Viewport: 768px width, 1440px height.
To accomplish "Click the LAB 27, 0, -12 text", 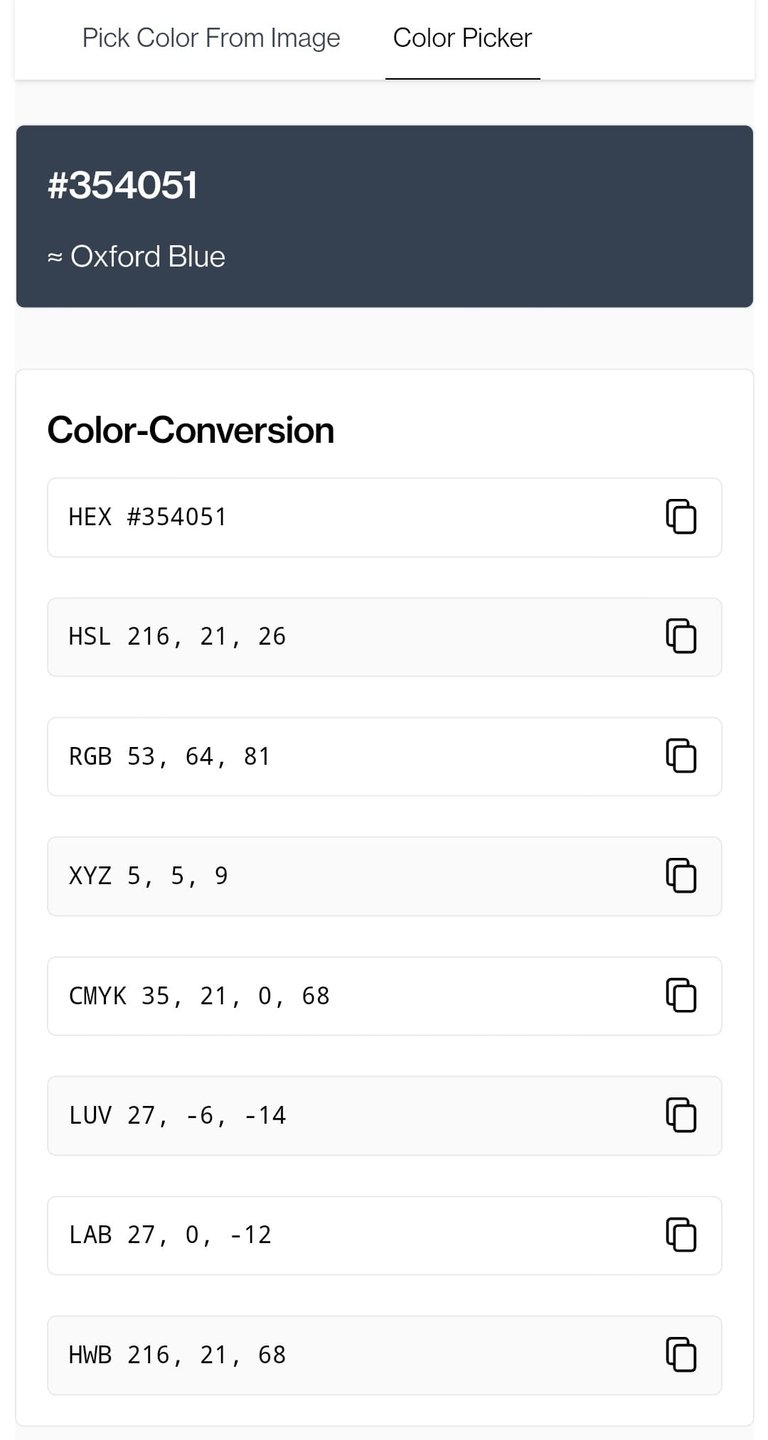I will (170, 1235).
